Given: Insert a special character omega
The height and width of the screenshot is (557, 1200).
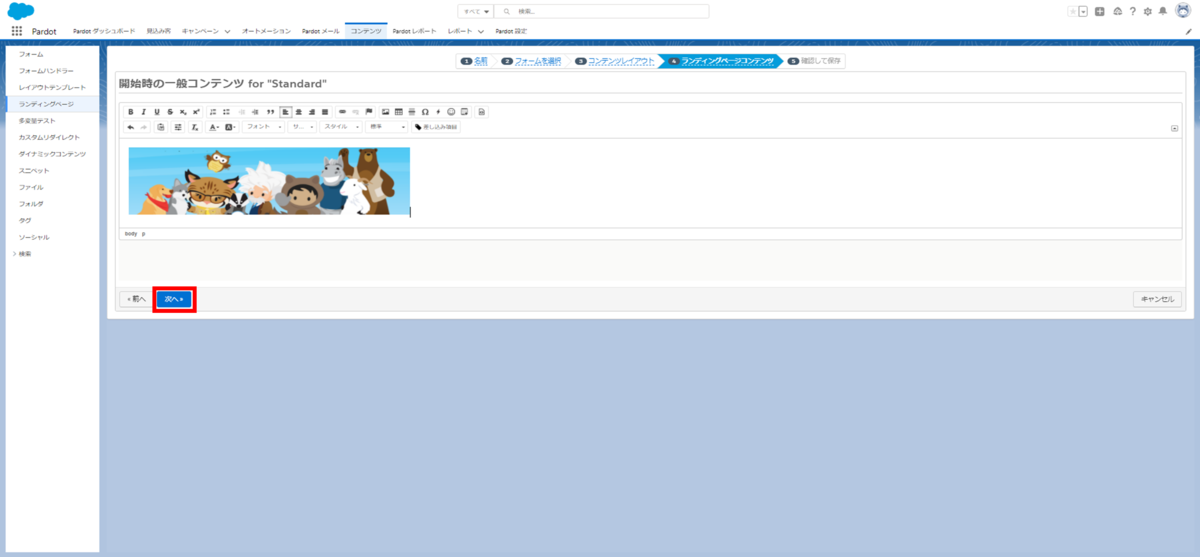Looking at the screenshot, I should coord(425,112).
